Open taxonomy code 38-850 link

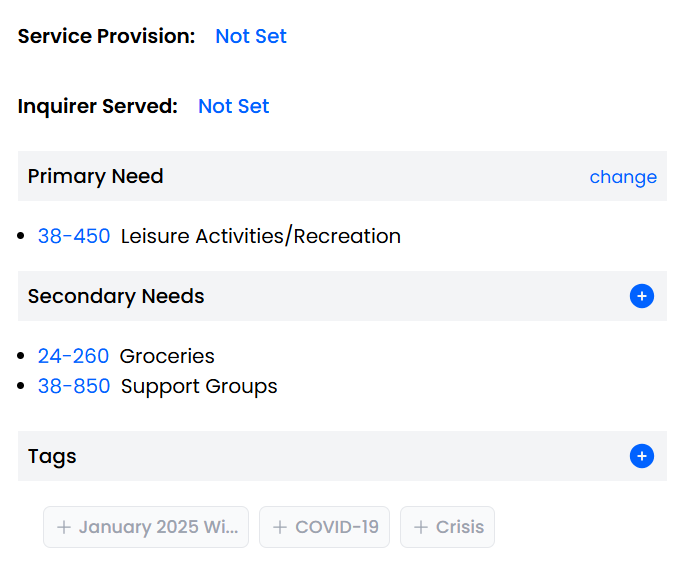[x=74, y=386]
